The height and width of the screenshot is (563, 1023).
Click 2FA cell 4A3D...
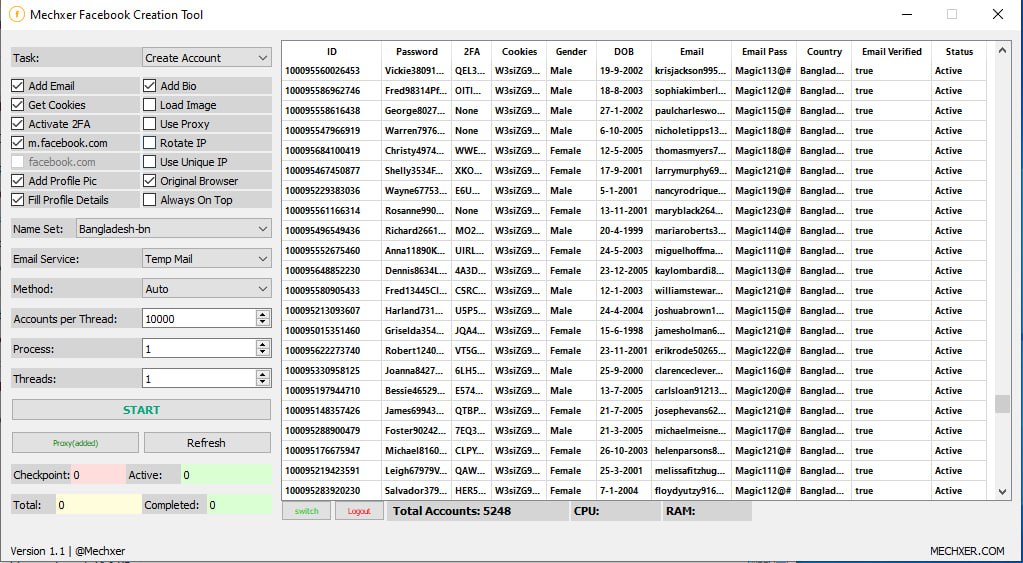point(470,270)
